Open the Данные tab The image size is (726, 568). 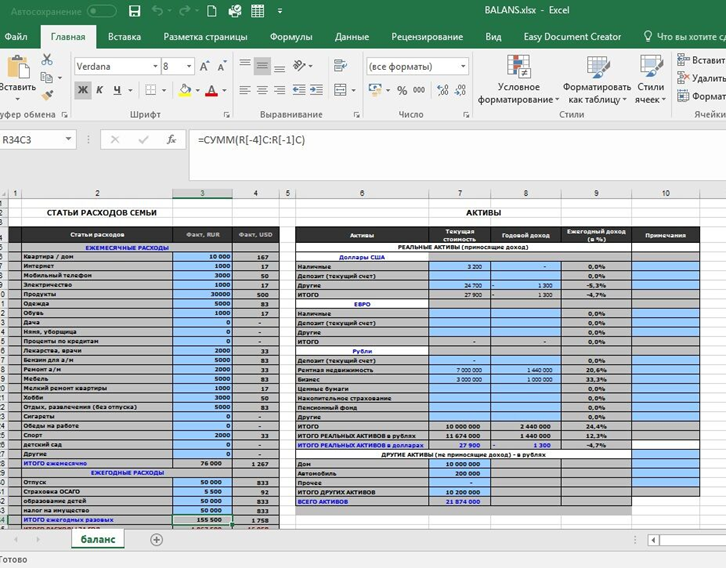click(352, 37)
